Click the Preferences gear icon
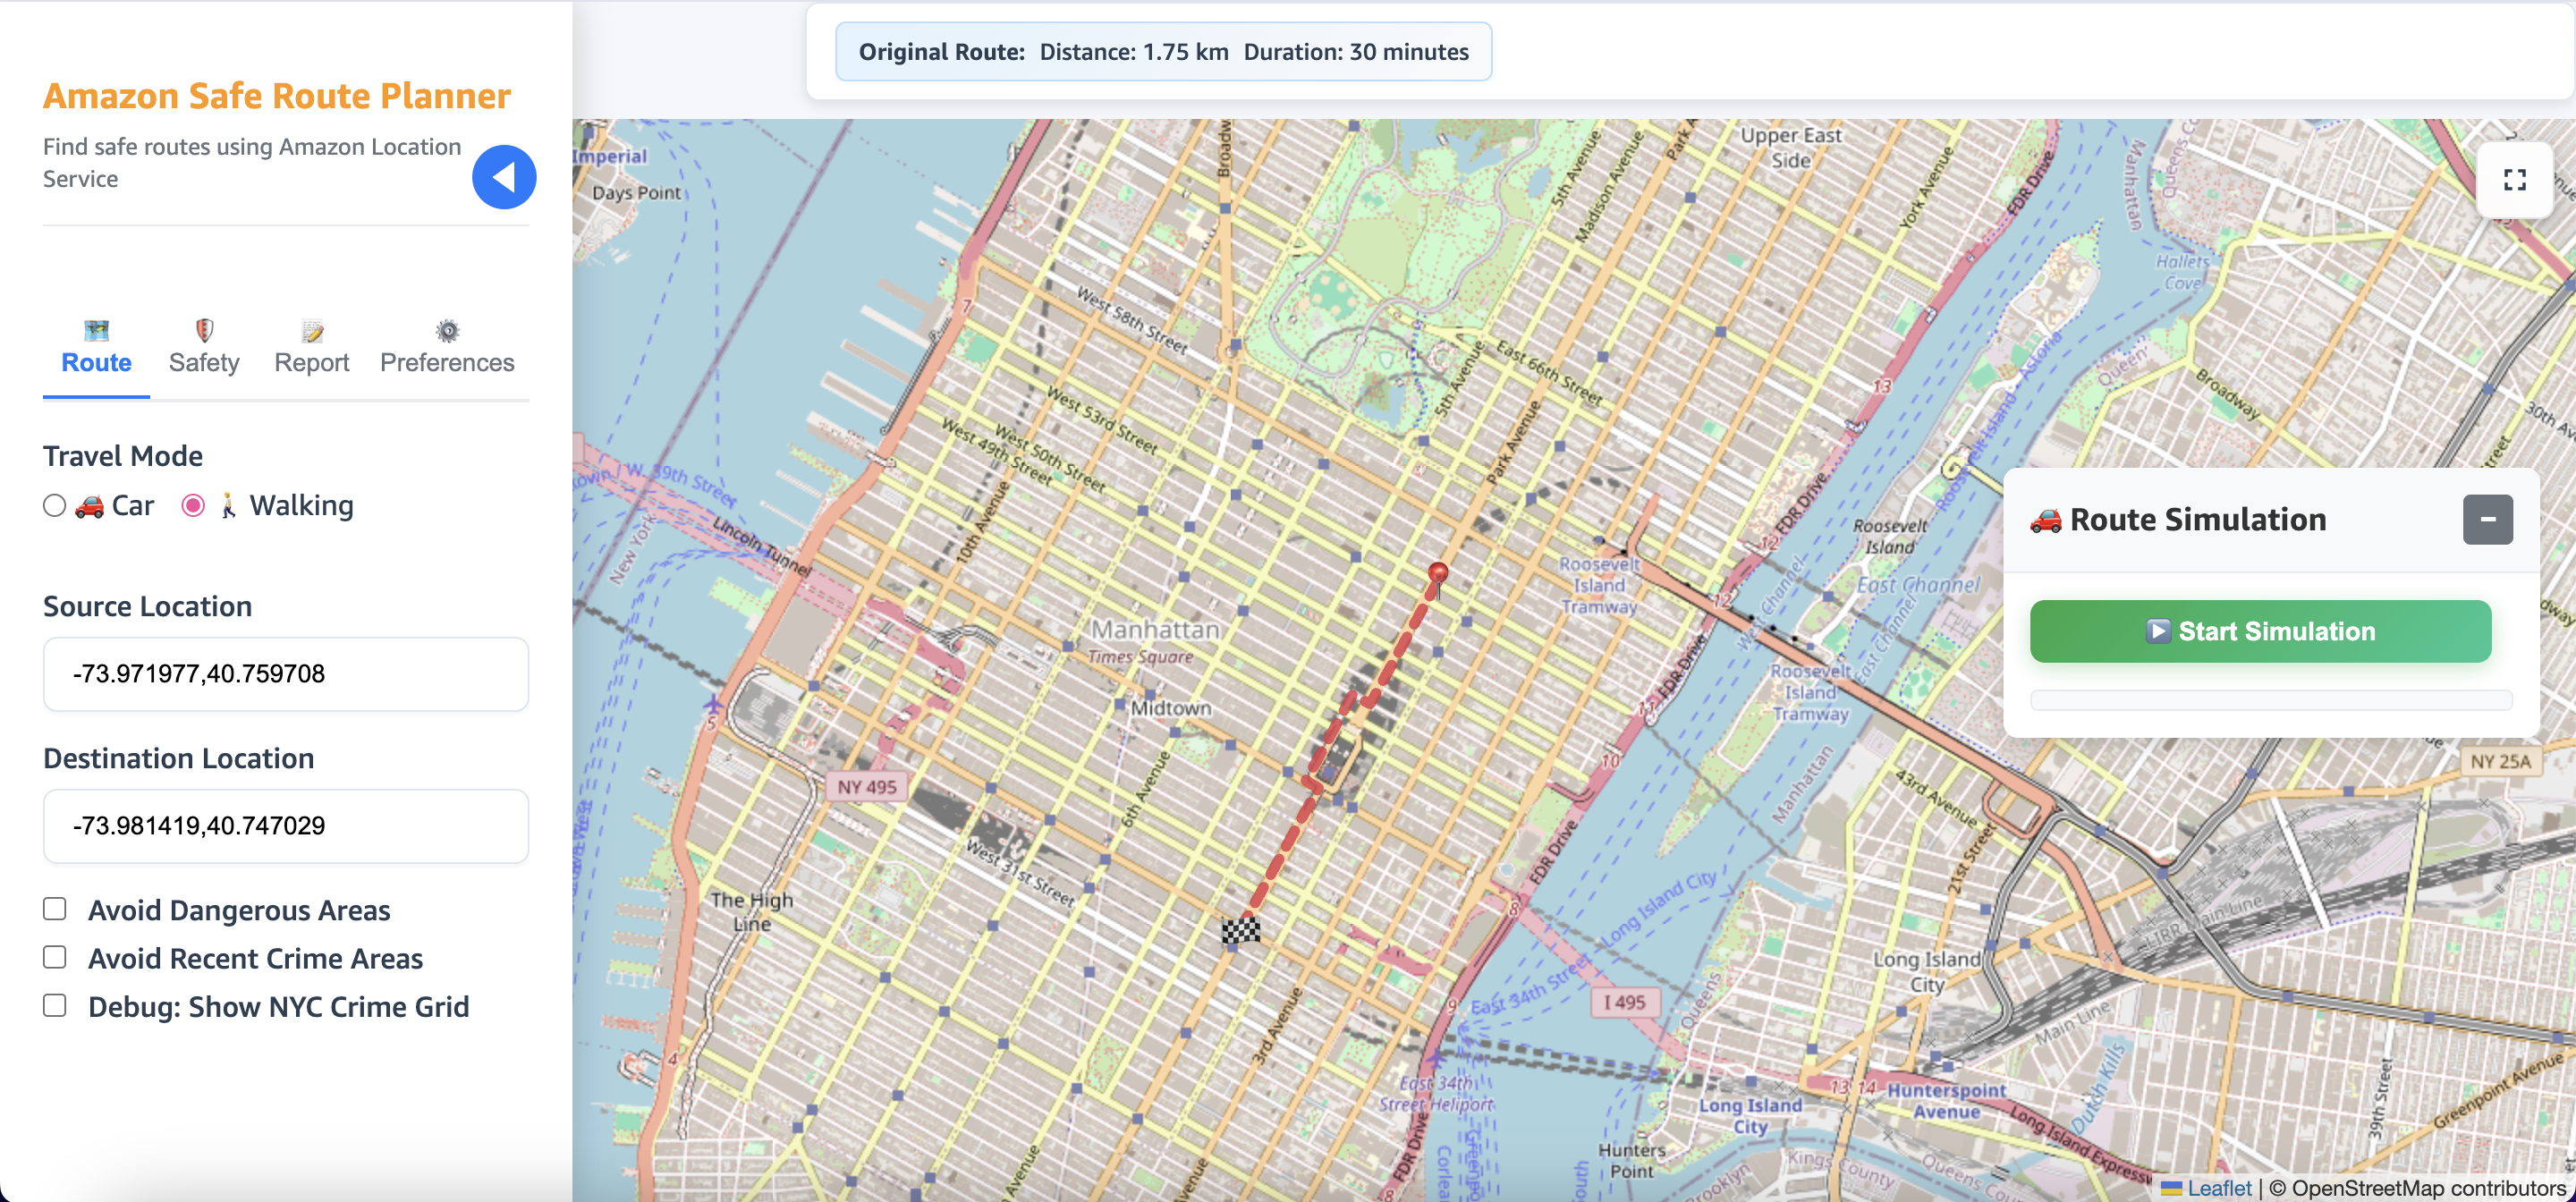The width and height of the screenshot is (2576, 1202). (447, 331)
